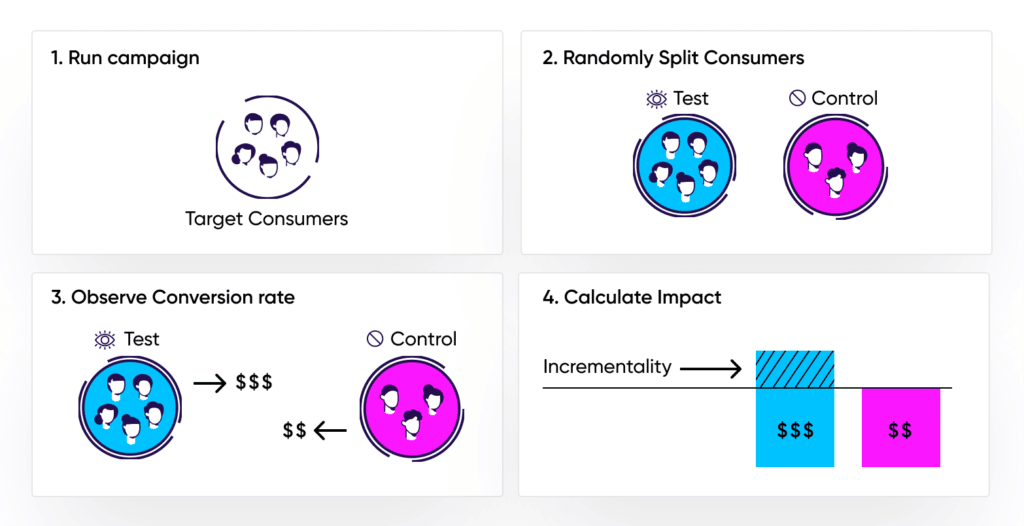Click the 'Target Consumers' label

tap(267, 218)
